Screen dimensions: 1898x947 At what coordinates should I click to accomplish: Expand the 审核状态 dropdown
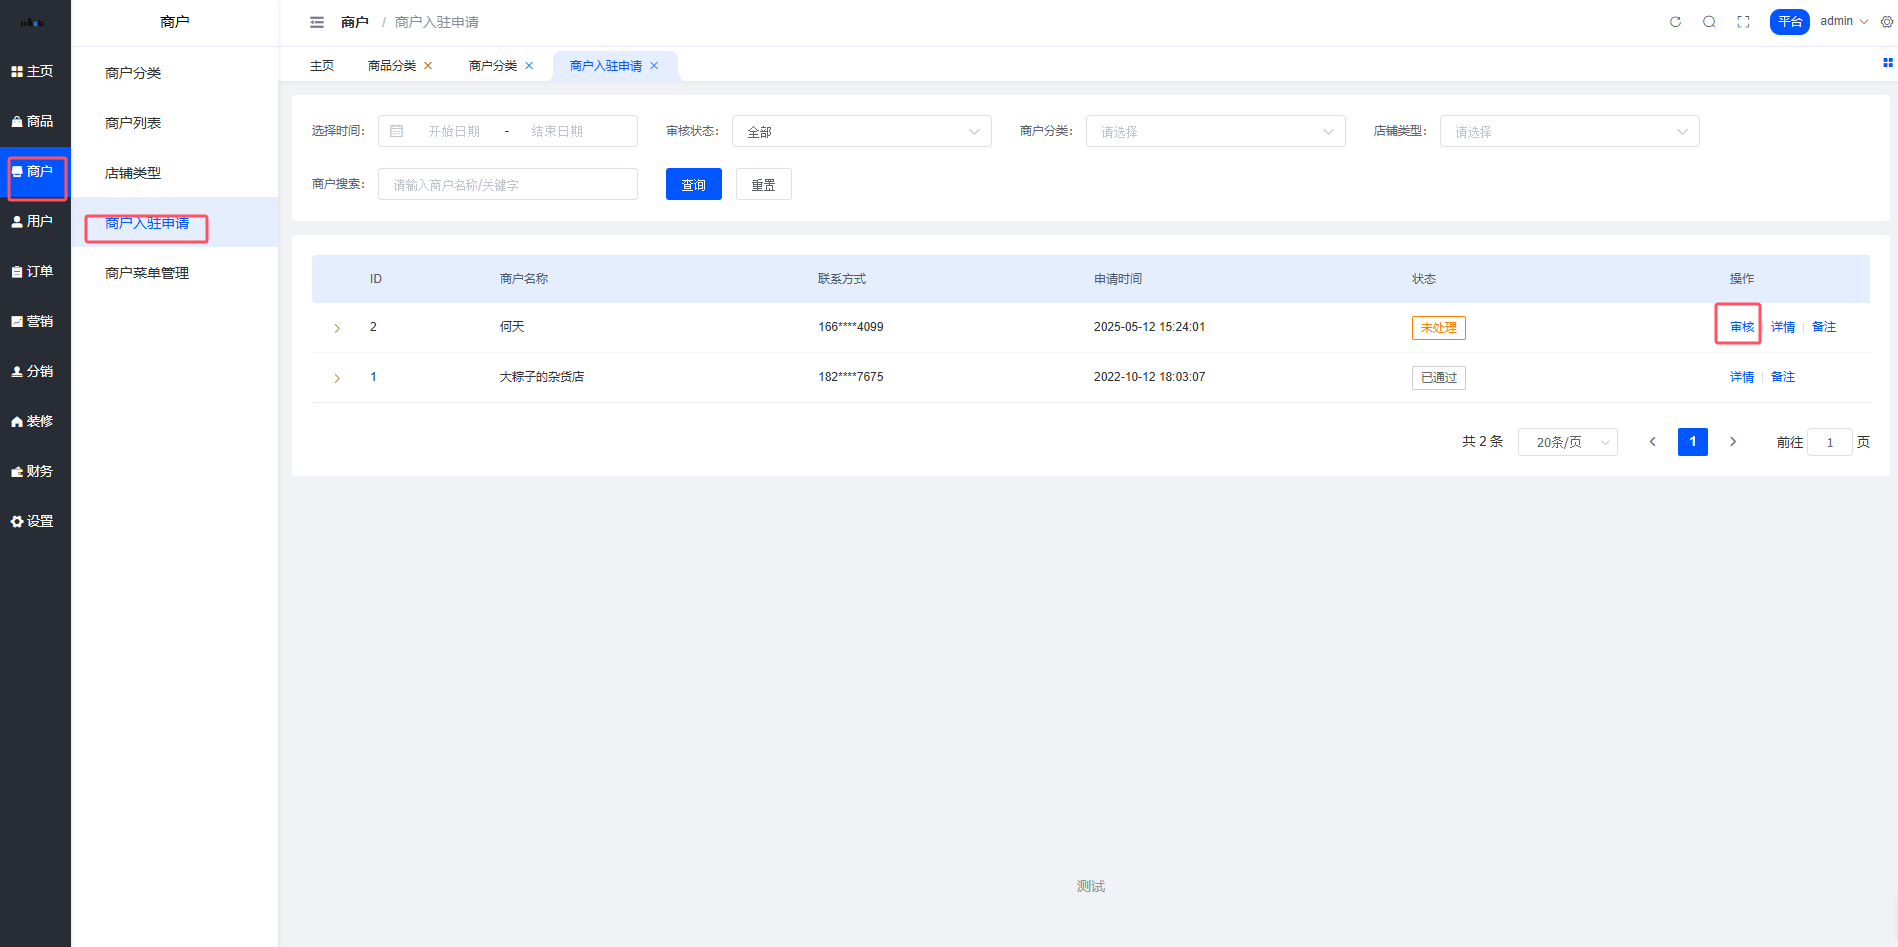coord(861,132)
